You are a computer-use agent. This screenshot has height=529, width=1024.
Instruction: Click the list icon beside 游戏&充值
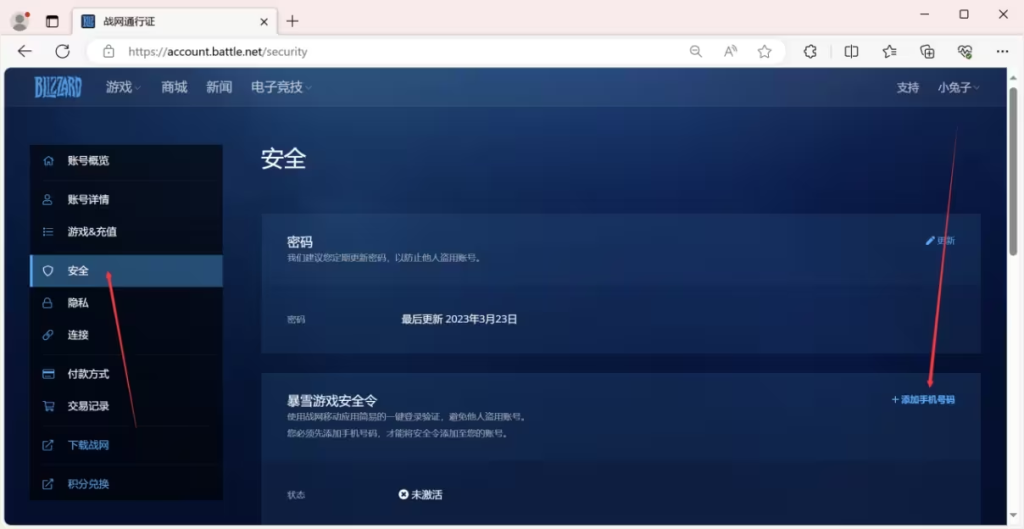point(48,232)
